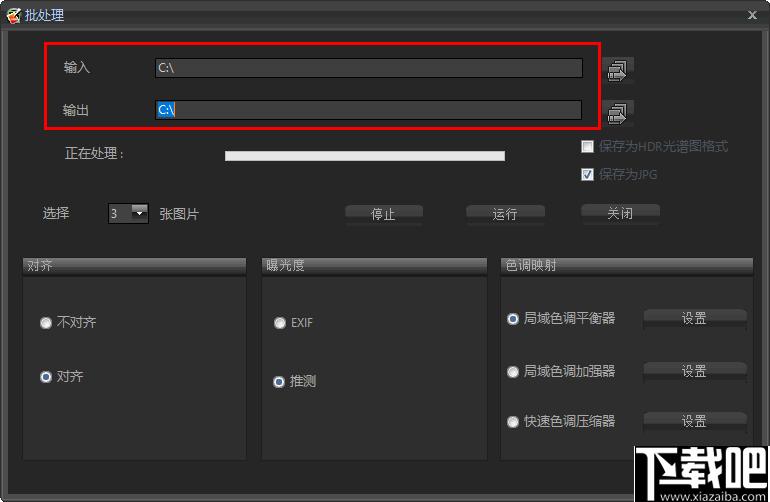
Task: Open 设置 for 局域色调加强器
Action: tap(695, 371)
